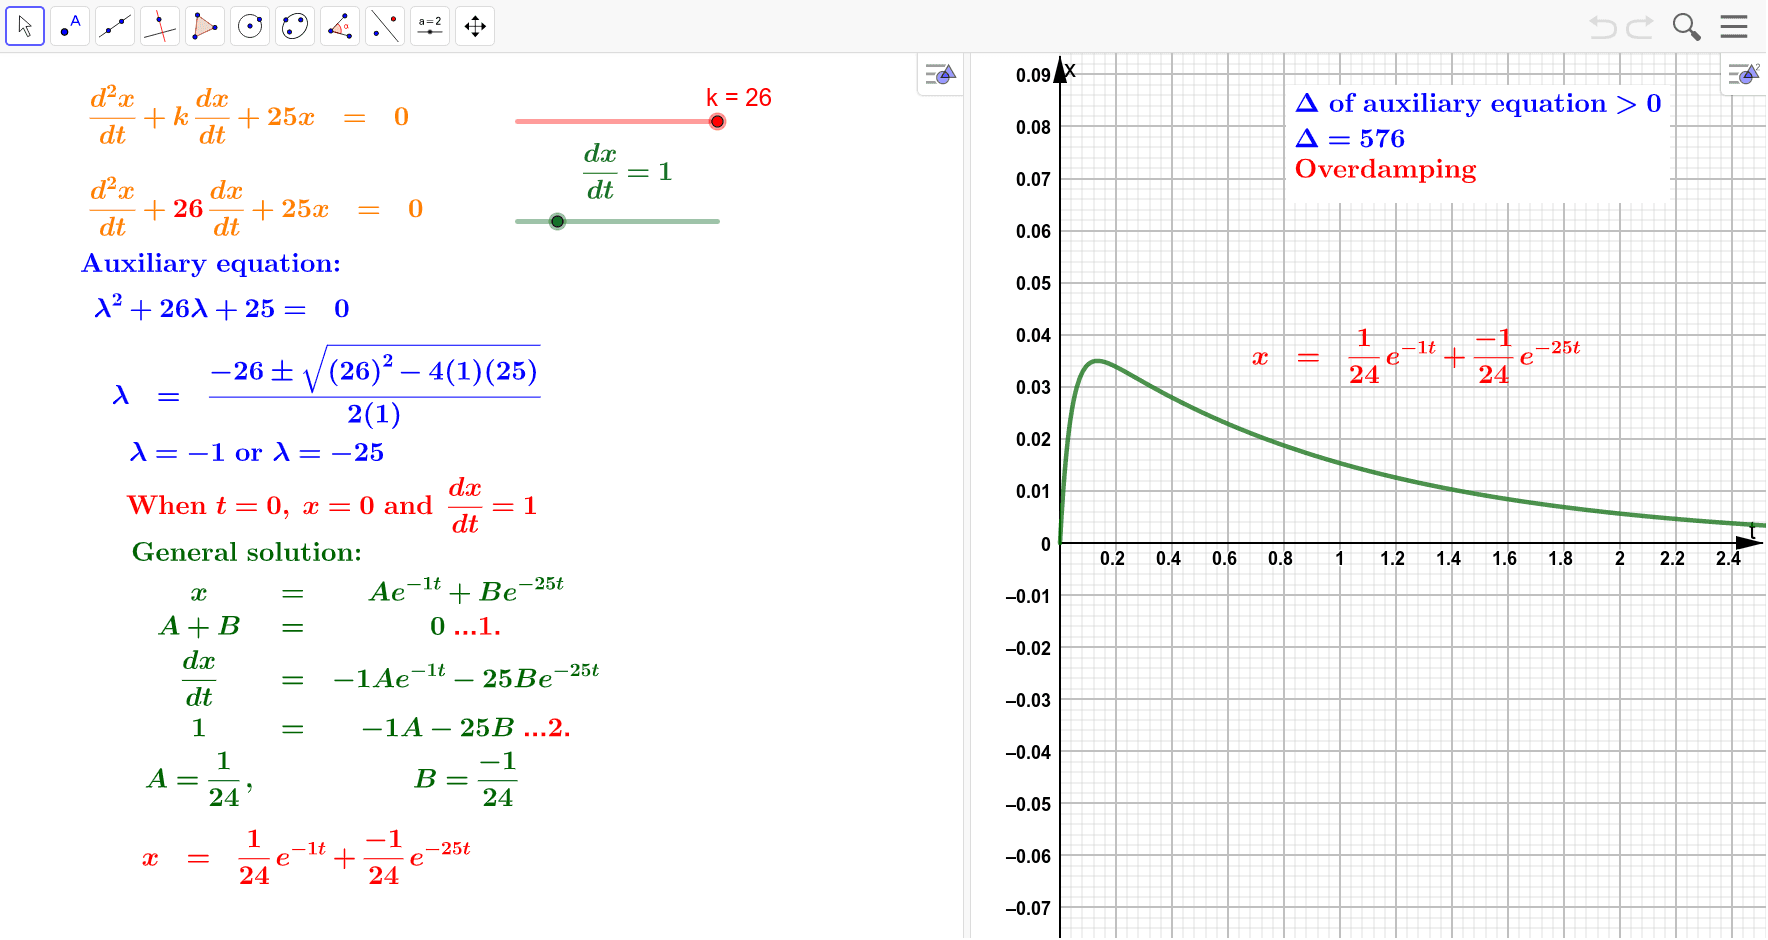Screen dimensions: 1768x940
Task: Click the red k = 26 slider handle
Action: tap(717, 122)
